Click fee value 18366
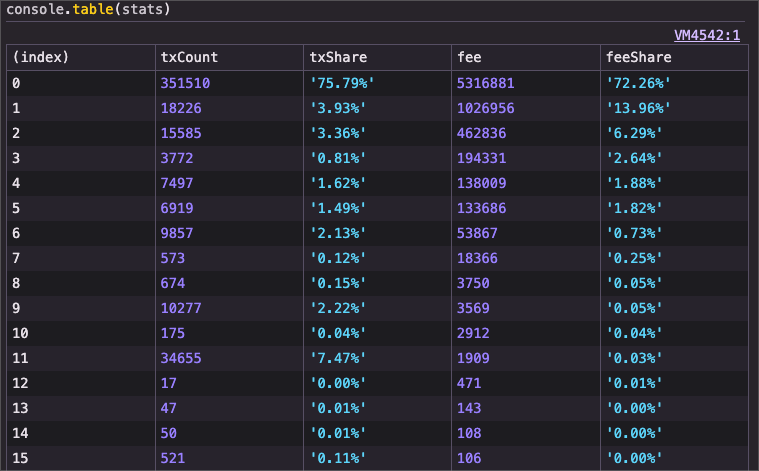 pos(477,258)
